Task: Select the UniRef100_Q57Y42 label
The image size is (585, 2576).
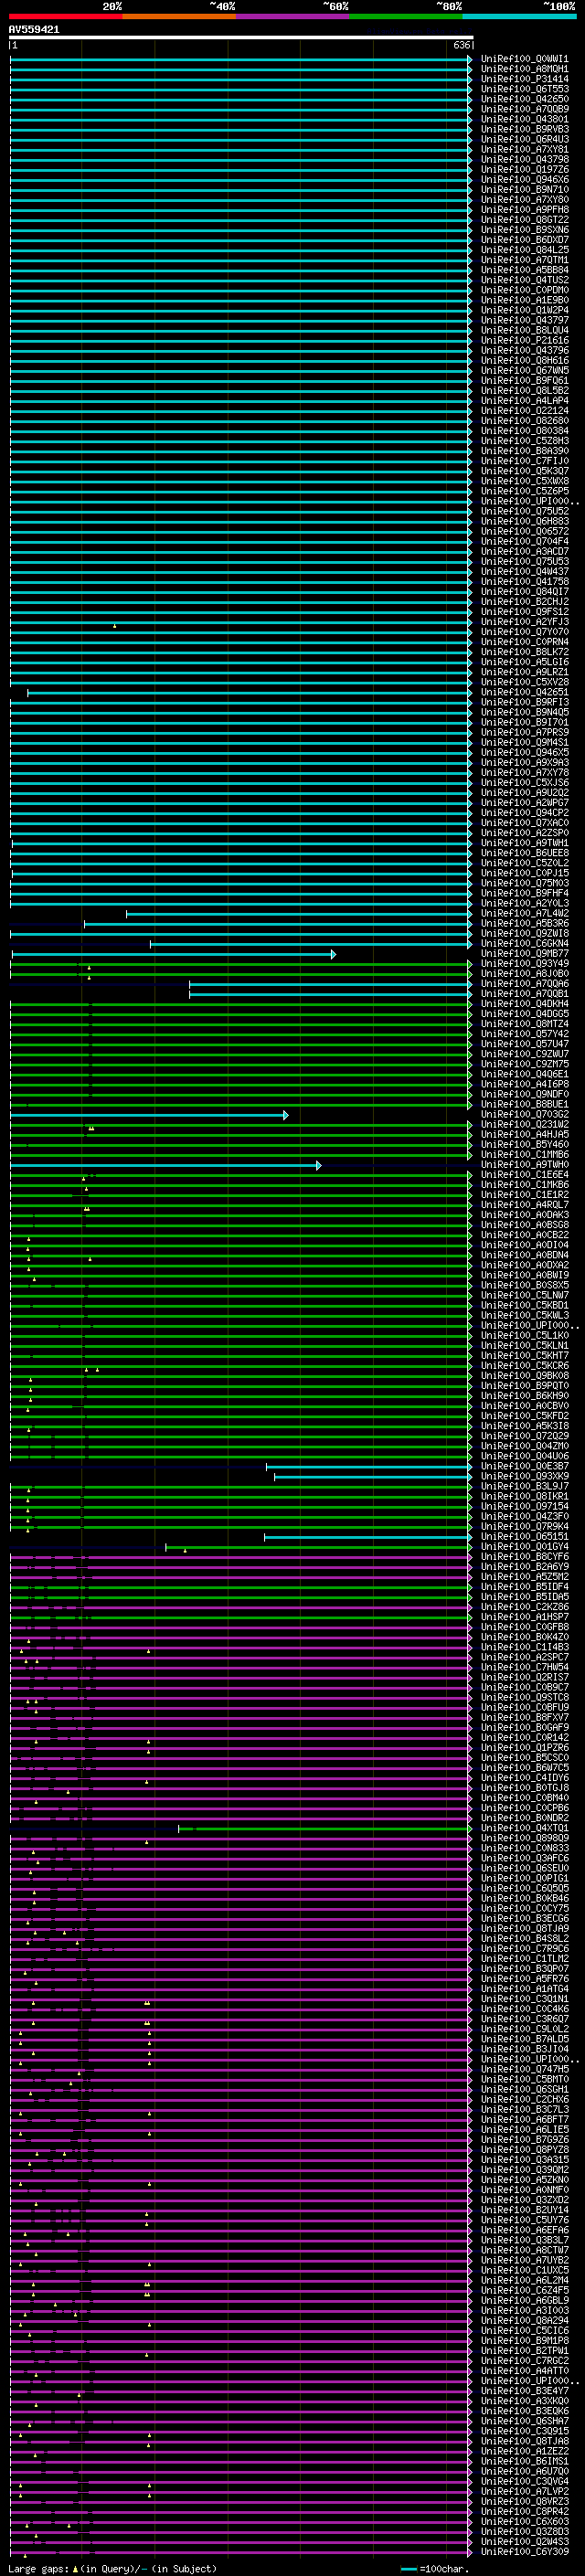Action: pyautogui.click(x=525, y=1034)
